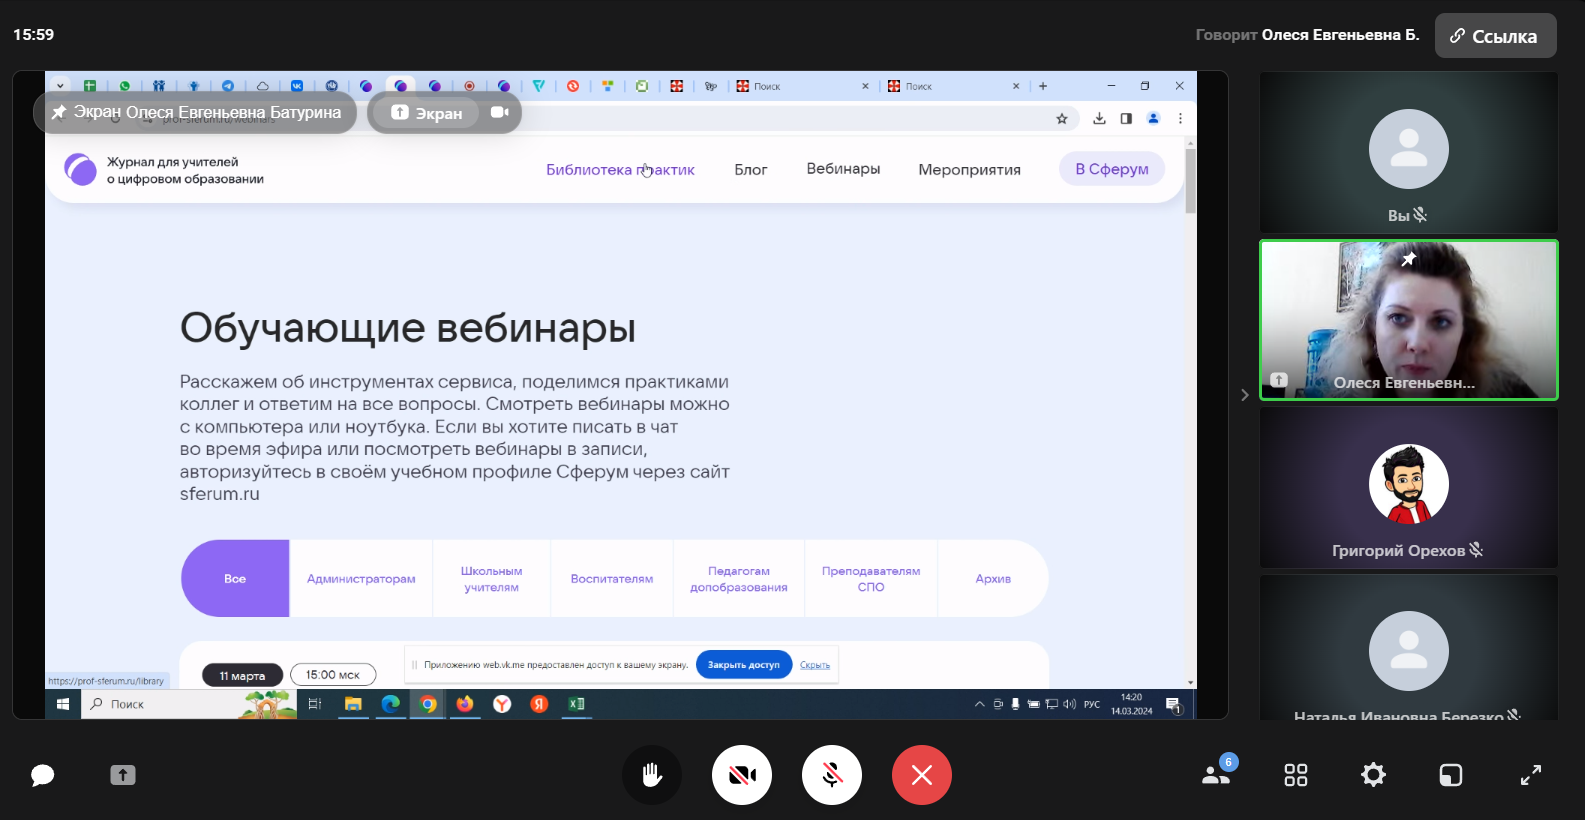The image size is (1585, 820).
Task: Open the Вебинары menu item
Action: click(843, 169)
